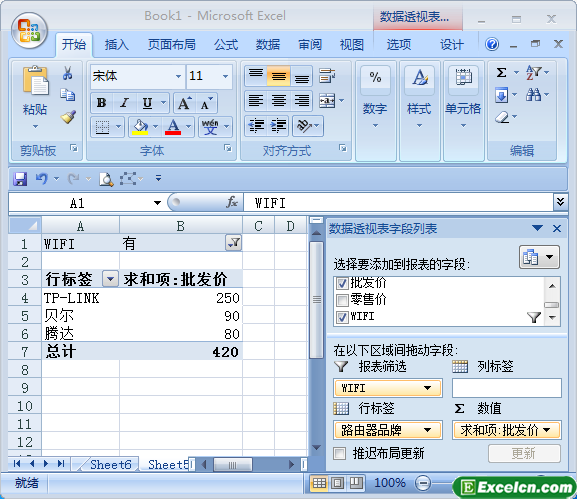
Task: Enable 推迟布局更新 checkbox
Action: tap(339, 453)
